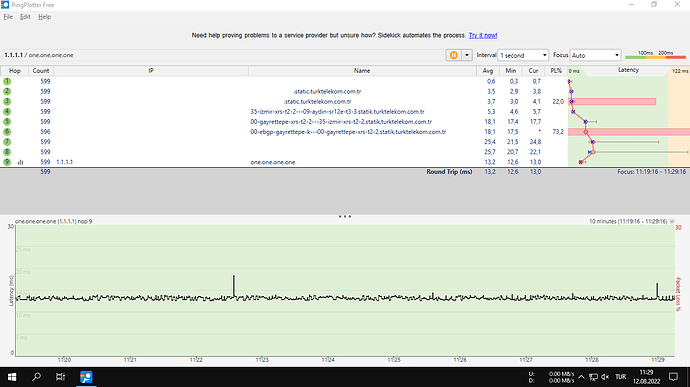
Task: Select the green hop 6 circle icon
Action: tap(7, 132)
